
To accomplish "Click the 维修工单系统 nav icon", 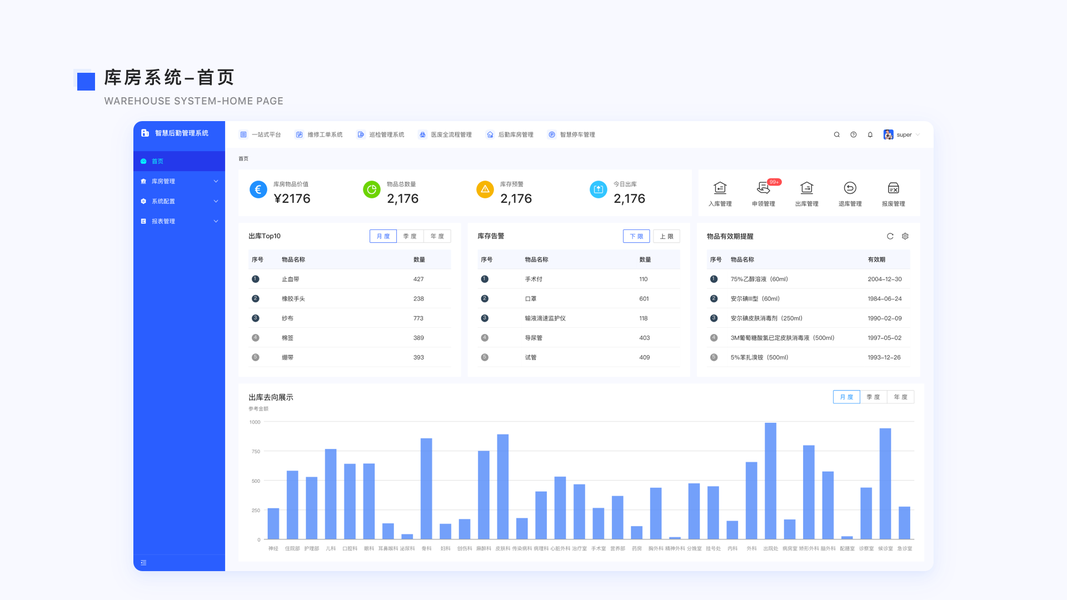I will tap(299, 135).
